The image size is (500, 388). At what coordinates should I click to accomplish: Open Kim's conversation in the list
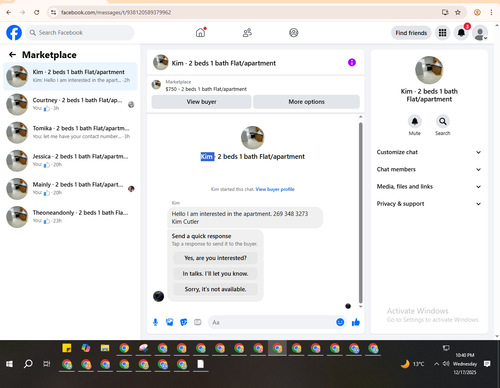[70, 76]
